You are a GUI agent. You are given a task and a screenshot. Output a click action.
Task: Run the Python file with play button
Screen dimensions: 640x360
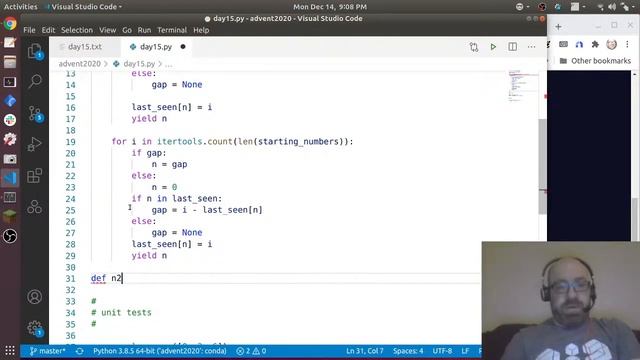(493, 47)
